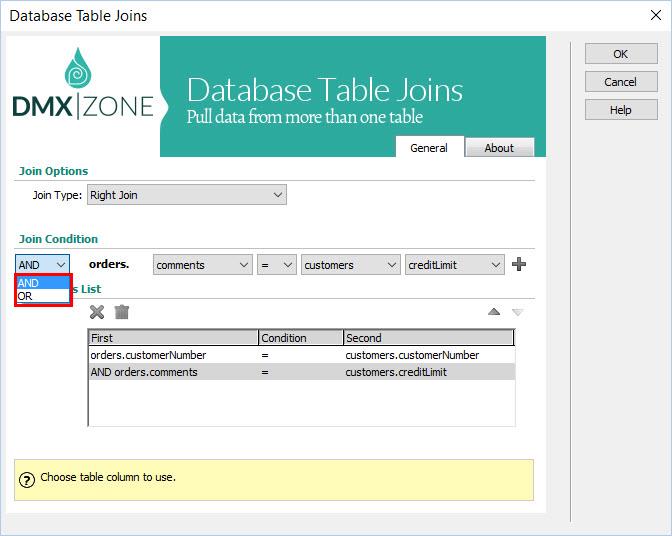Confirm with the OK button

click(621, 54)
